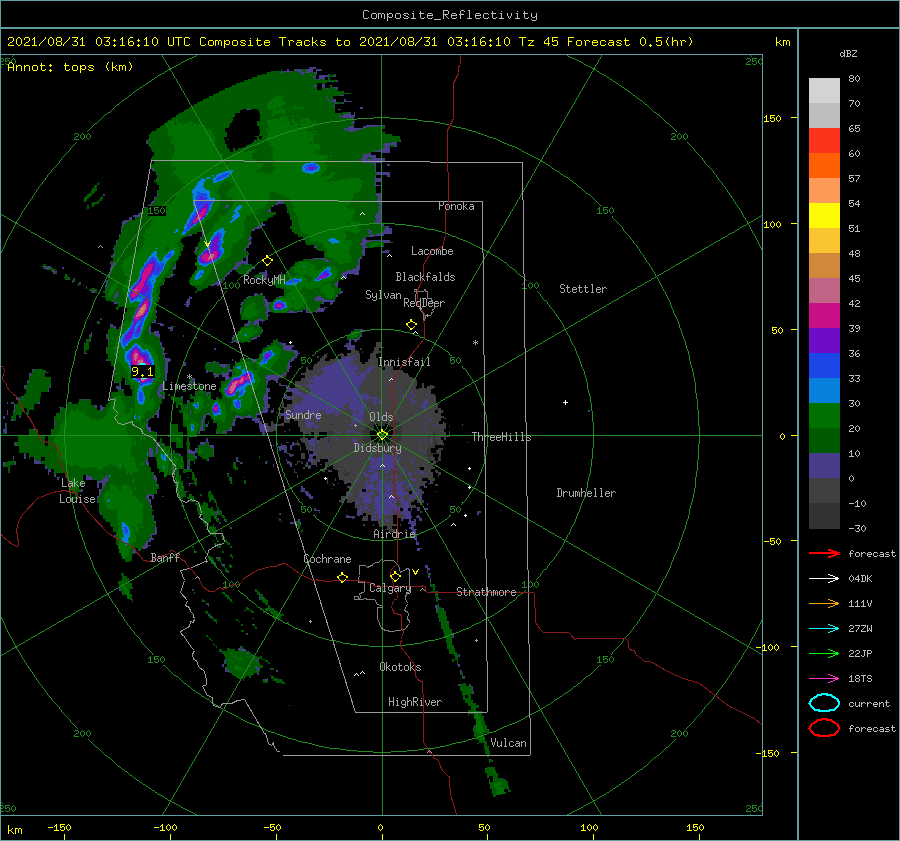The height and width of the screenshot is (841, 900).
Task: Click the Vulcan town label
Action: click(508, 743)
